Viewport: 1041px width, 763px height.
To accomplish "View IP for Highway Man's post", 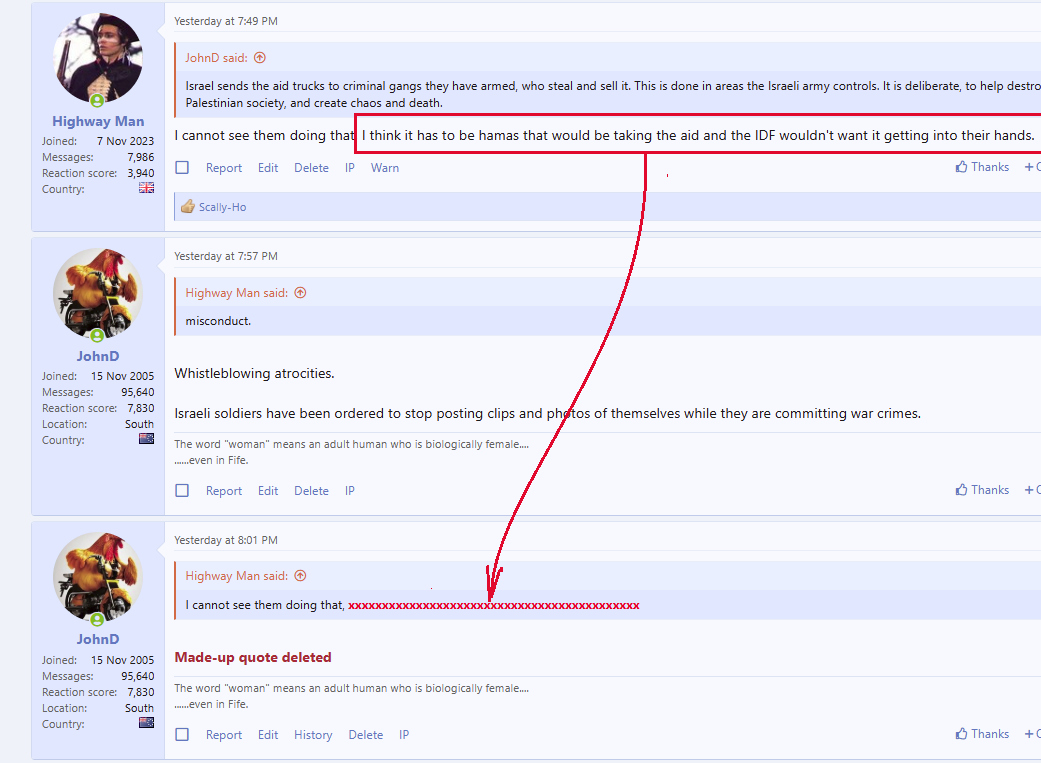I will [350, 168].
